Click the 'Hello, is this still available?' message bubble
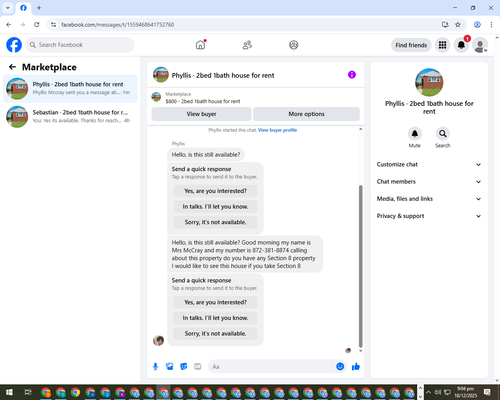Viewport: 500px width, 400px height. click(206, 155)
